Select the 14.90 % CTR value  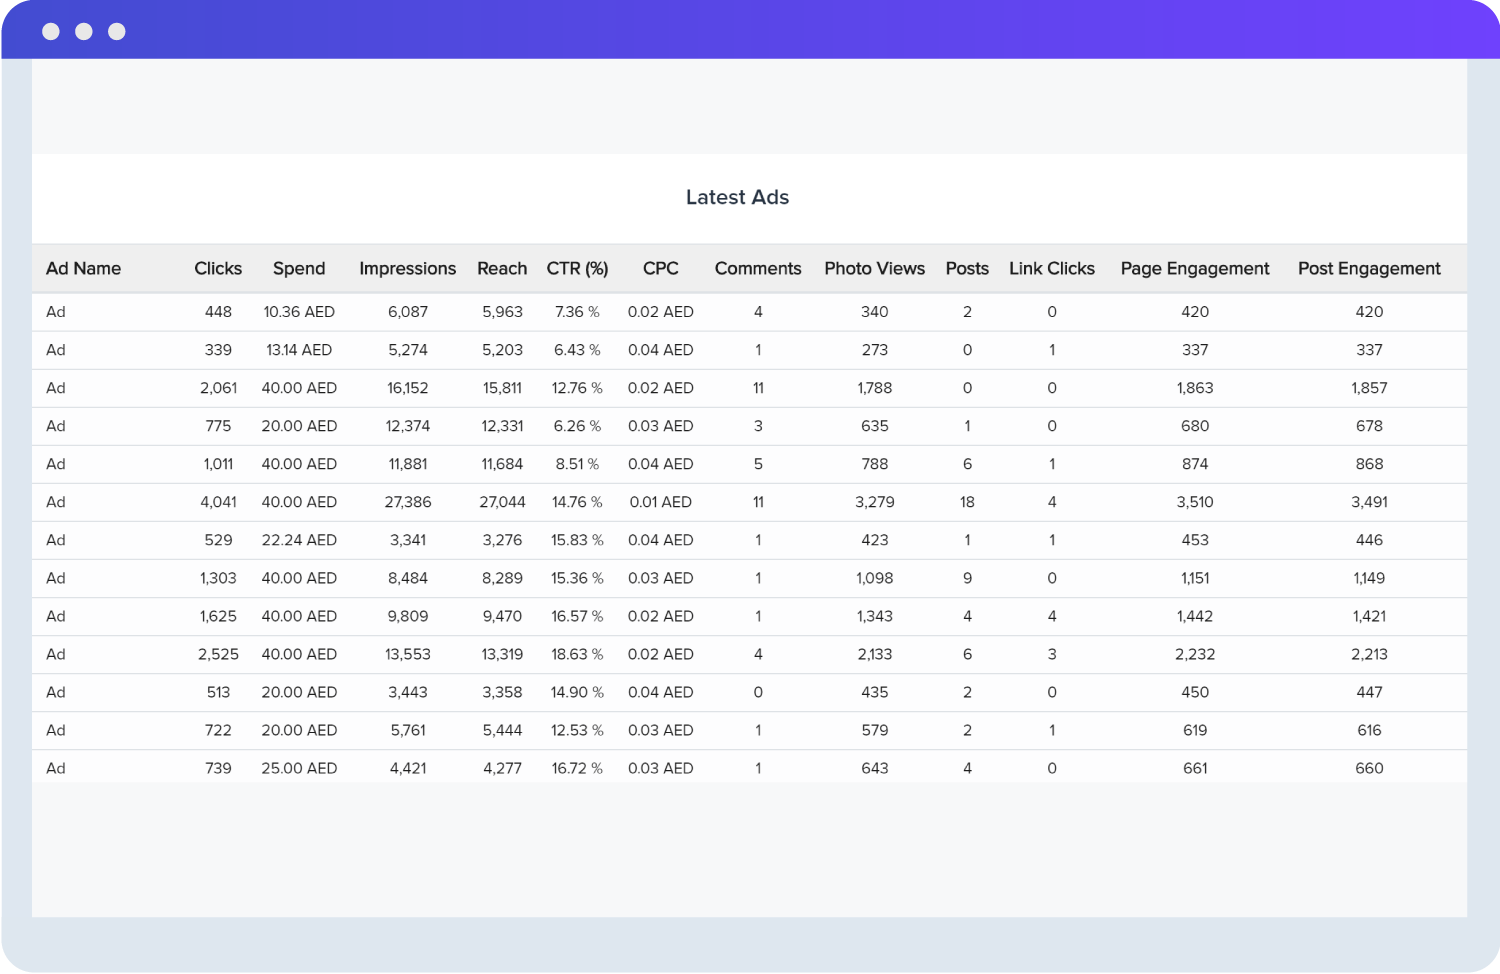[577, 692]
